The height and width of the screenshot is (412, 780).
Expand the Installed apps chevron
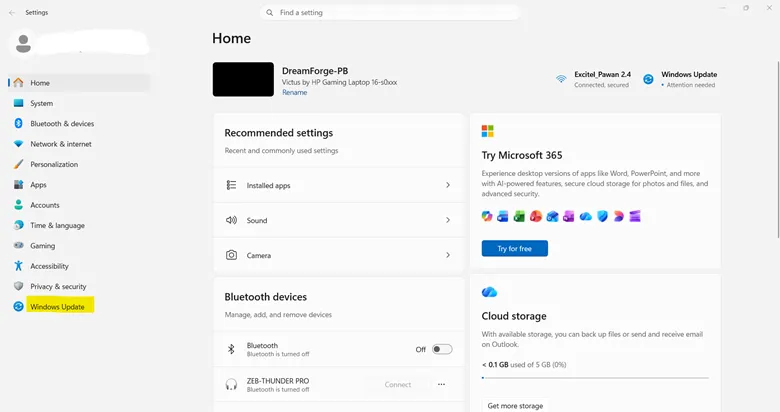coord(448,185)
